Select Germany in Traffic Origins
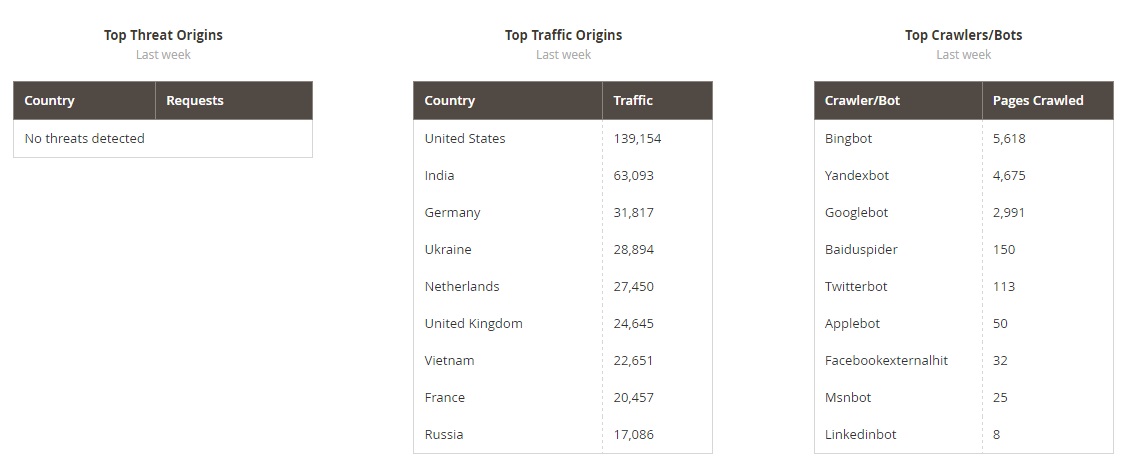The height and width of the screenshot is (475, 1135). pyautogui.click(x=453, y=212)
